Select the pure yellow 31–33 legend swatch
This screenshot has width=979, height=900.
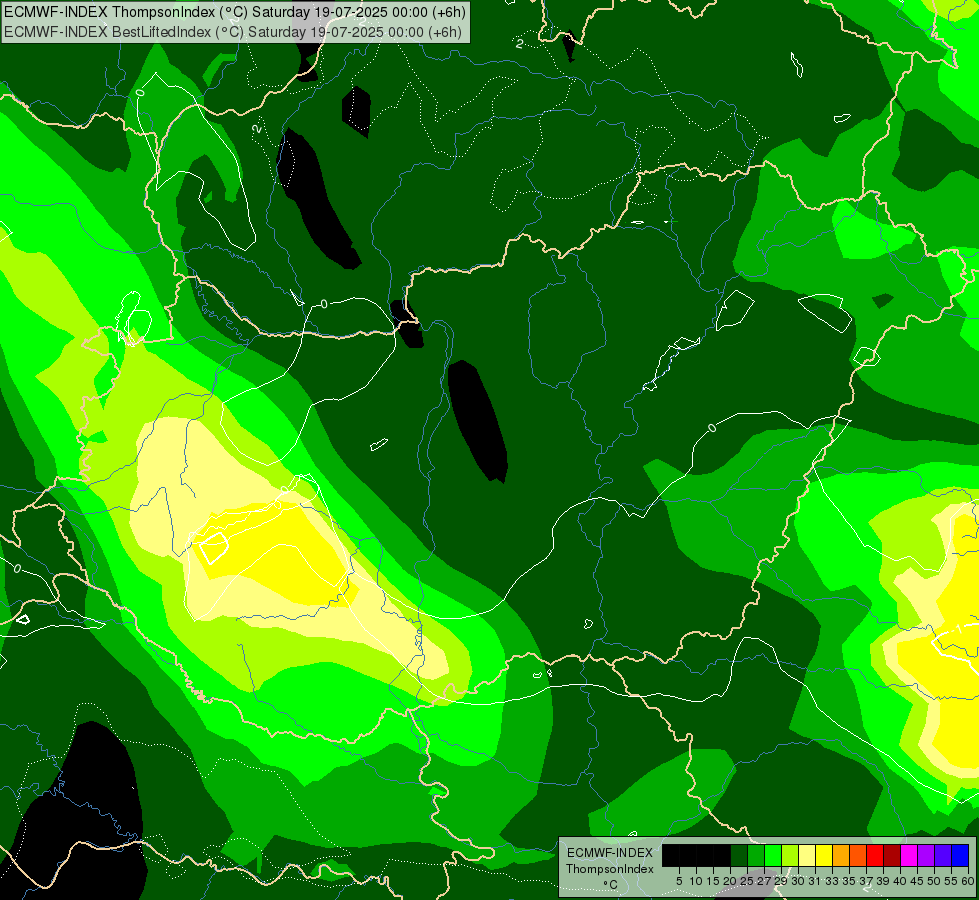click(x=824, y=855)
